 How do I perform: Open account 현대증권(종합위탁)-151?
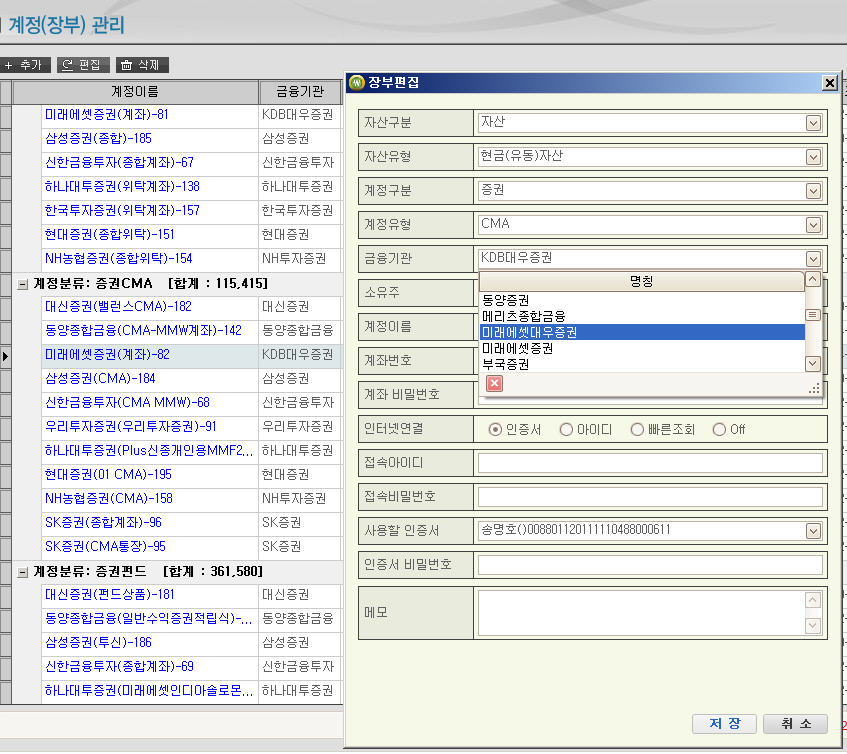pyautogui.click(x=110, y=234)
